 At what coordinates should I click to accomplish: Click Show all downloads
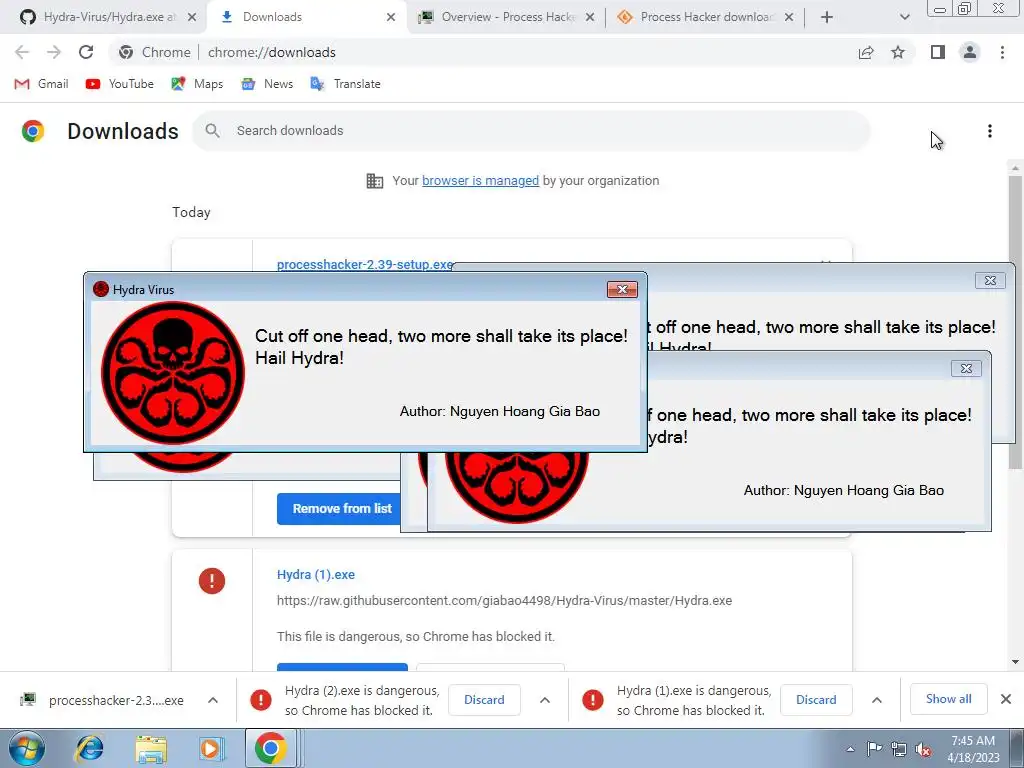pos(948,699)
